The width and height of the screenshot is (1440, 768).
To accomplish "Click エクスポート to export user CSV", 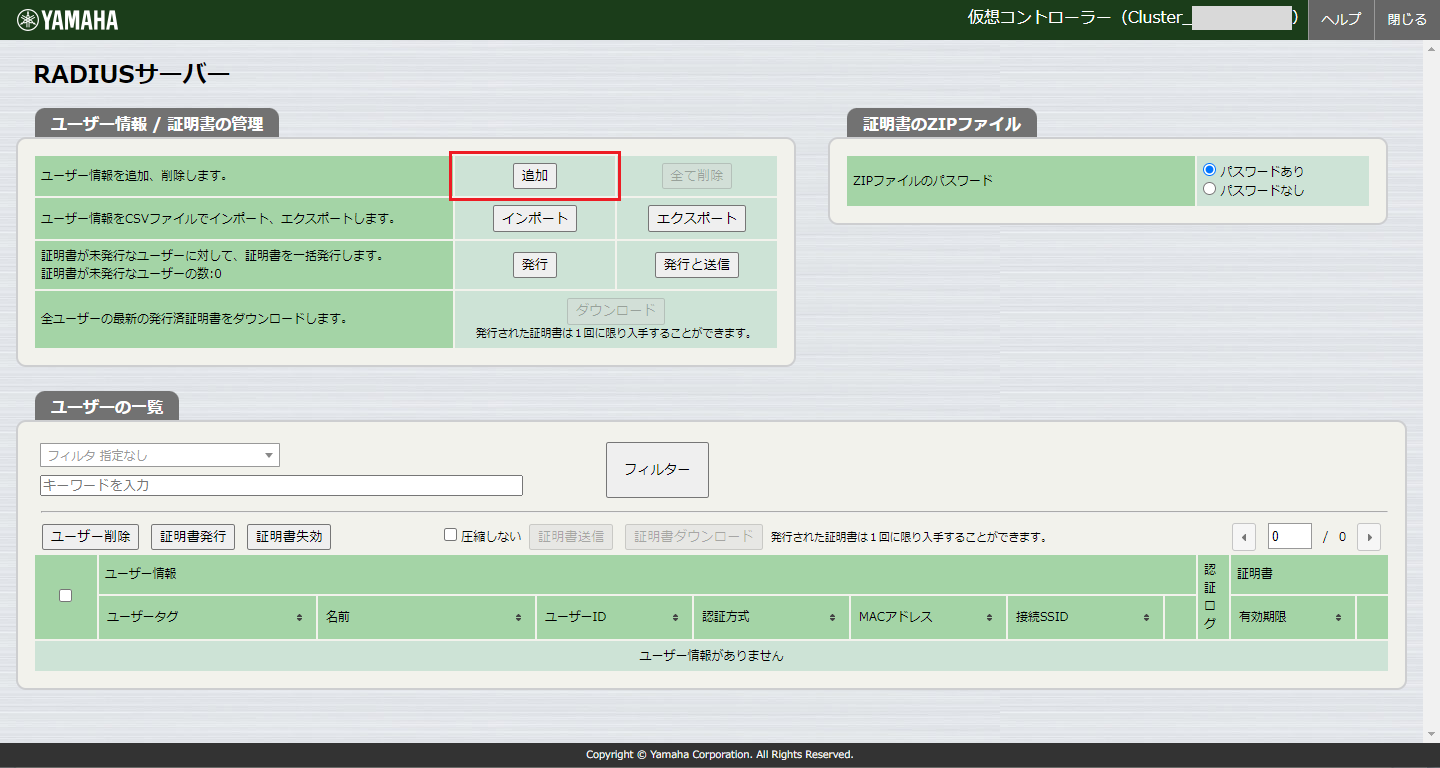I will click(696, 218).
